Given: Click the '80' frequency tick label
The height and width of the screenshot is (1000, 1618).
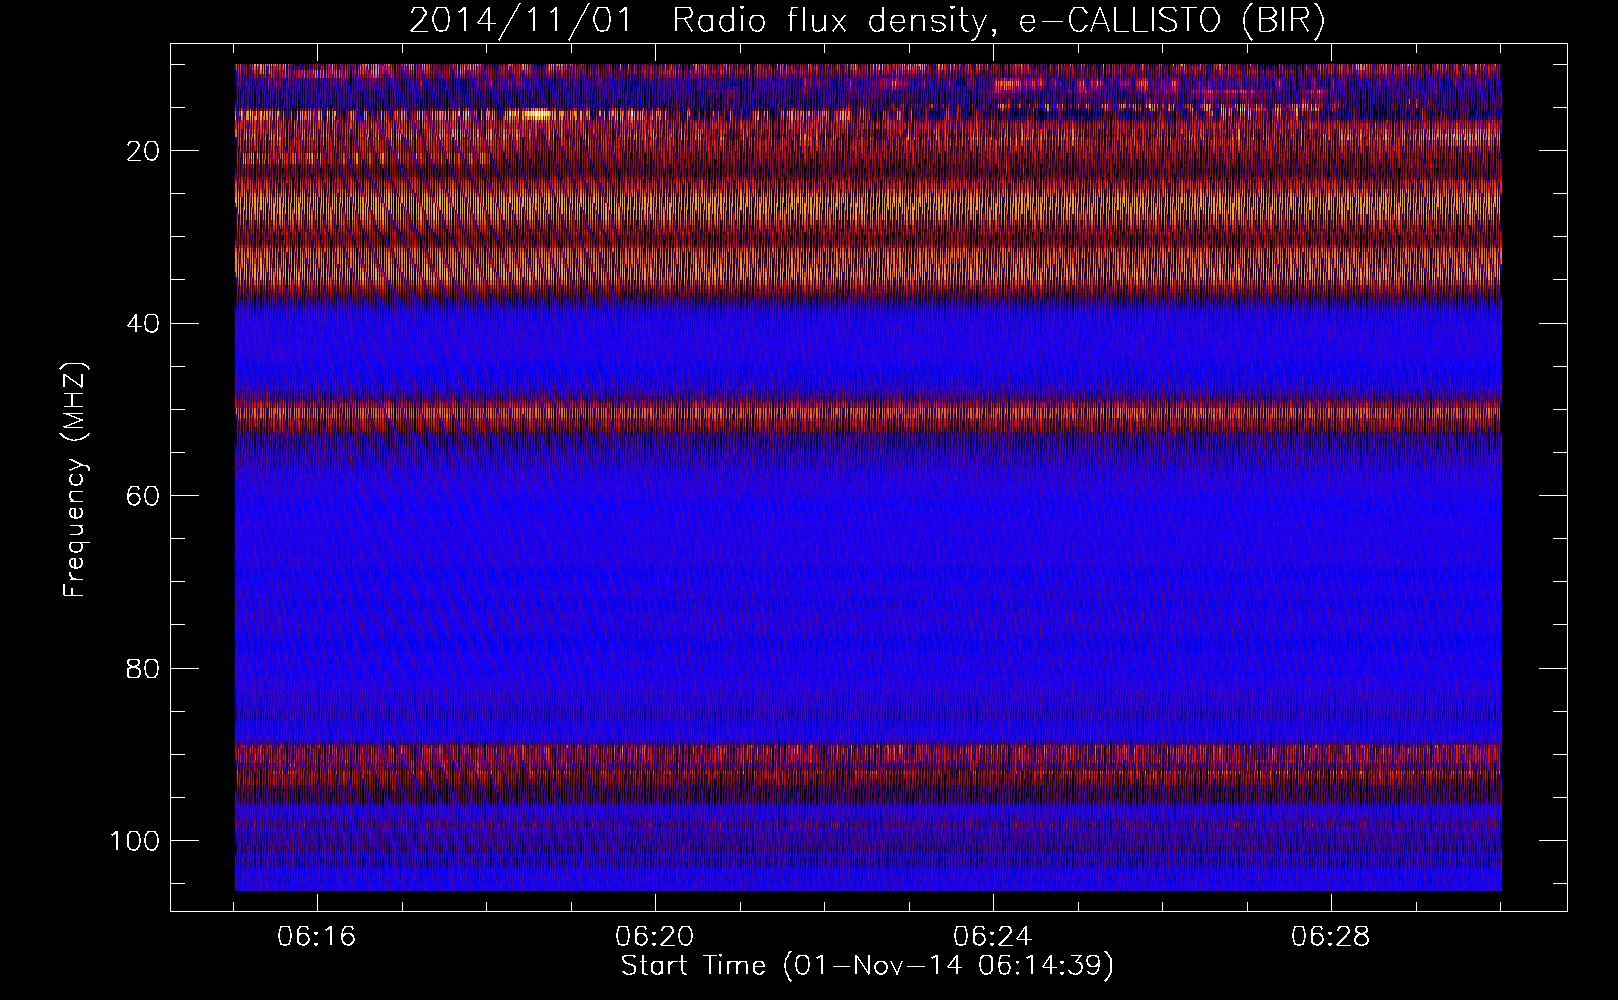Looking at the screenshot, I should (x=144, y=668).
